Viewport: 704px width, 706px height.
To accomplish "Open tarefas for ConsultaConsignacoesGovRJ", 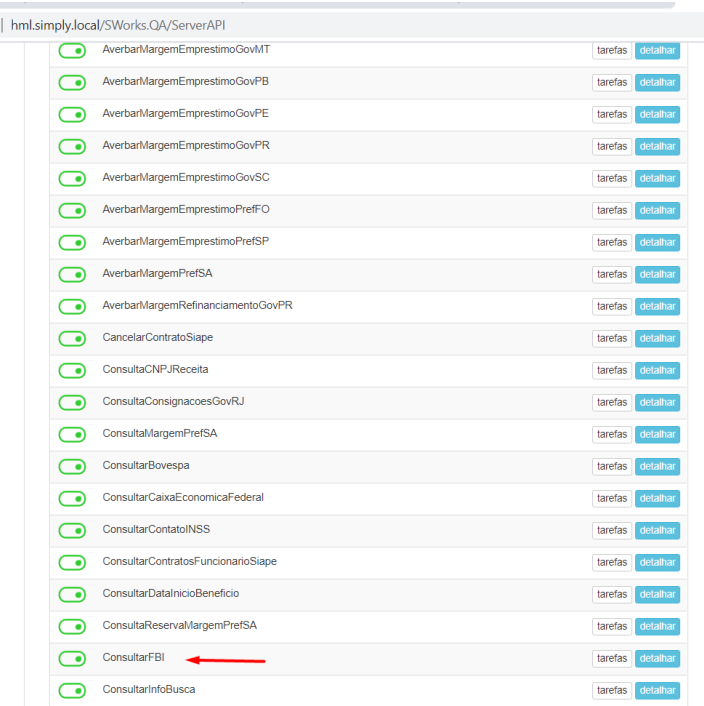I will 612,402.
